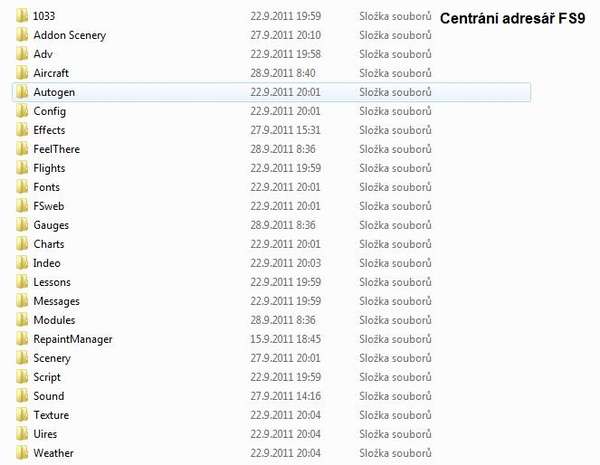Click the Aircraft folder name
The height and width of the screenshot is (465, 600).
(51, 73)
